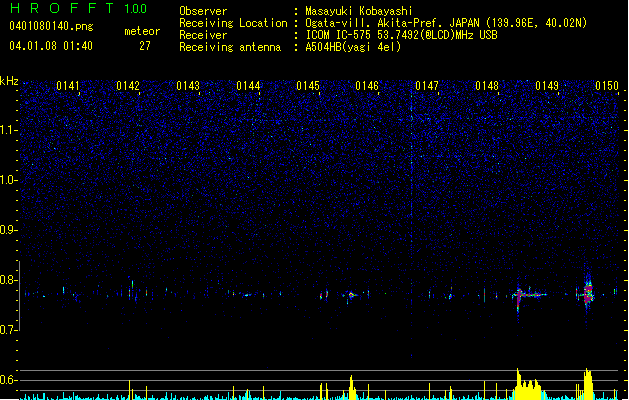Viewport: 629px width, 400px height.
Task: Click the tall yellow power peak below 0150
Action: point(588,384)
